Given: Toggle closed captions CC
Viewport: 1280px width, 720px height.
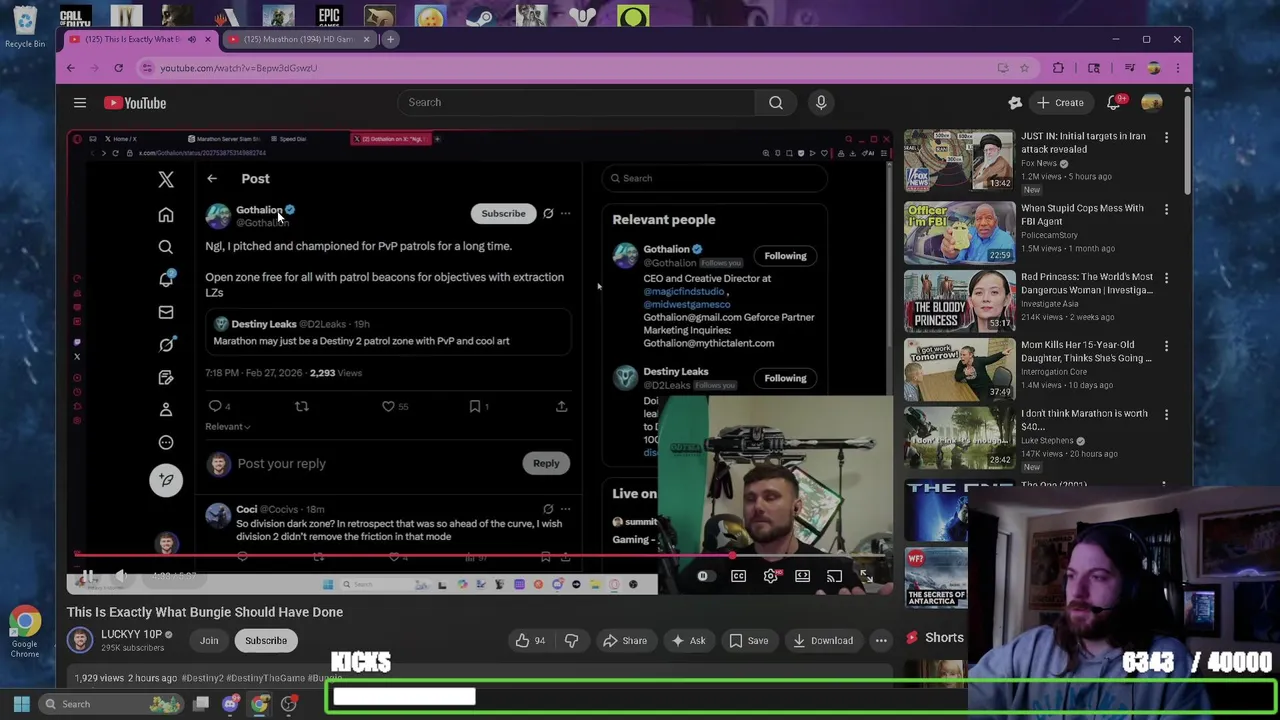Looking at the screenshot, I should (738, 576).
